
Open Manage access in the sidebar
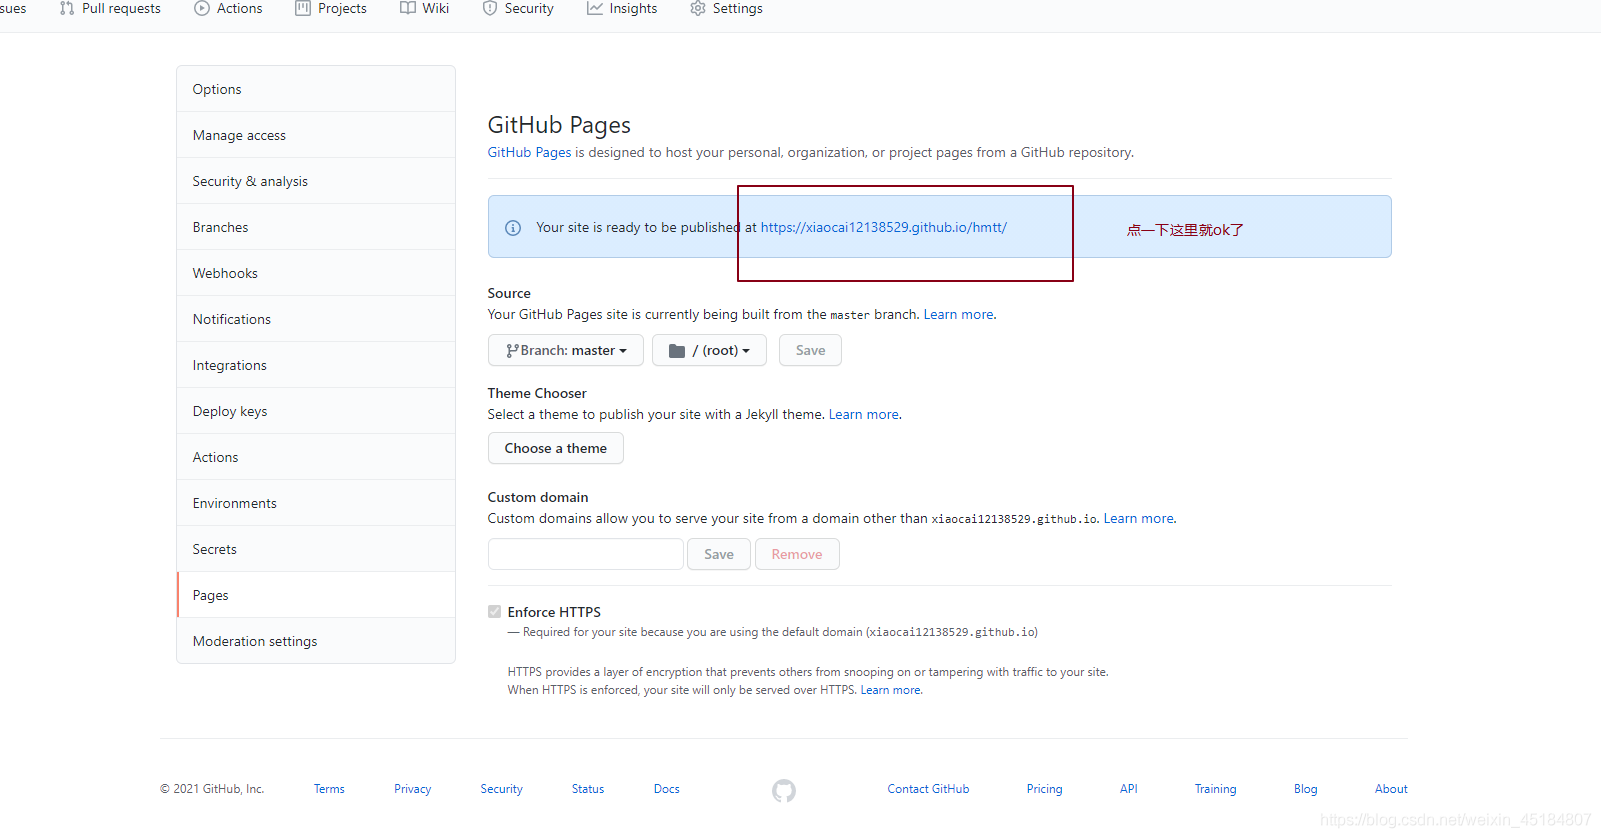[x=316, y=135]
